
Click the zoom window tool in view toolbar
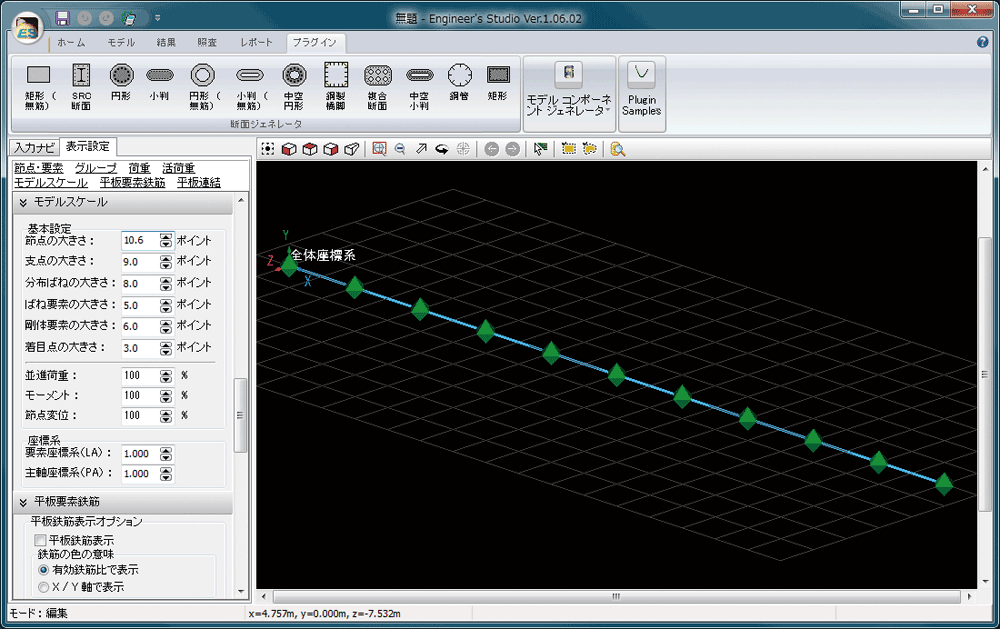coord(379,149)
